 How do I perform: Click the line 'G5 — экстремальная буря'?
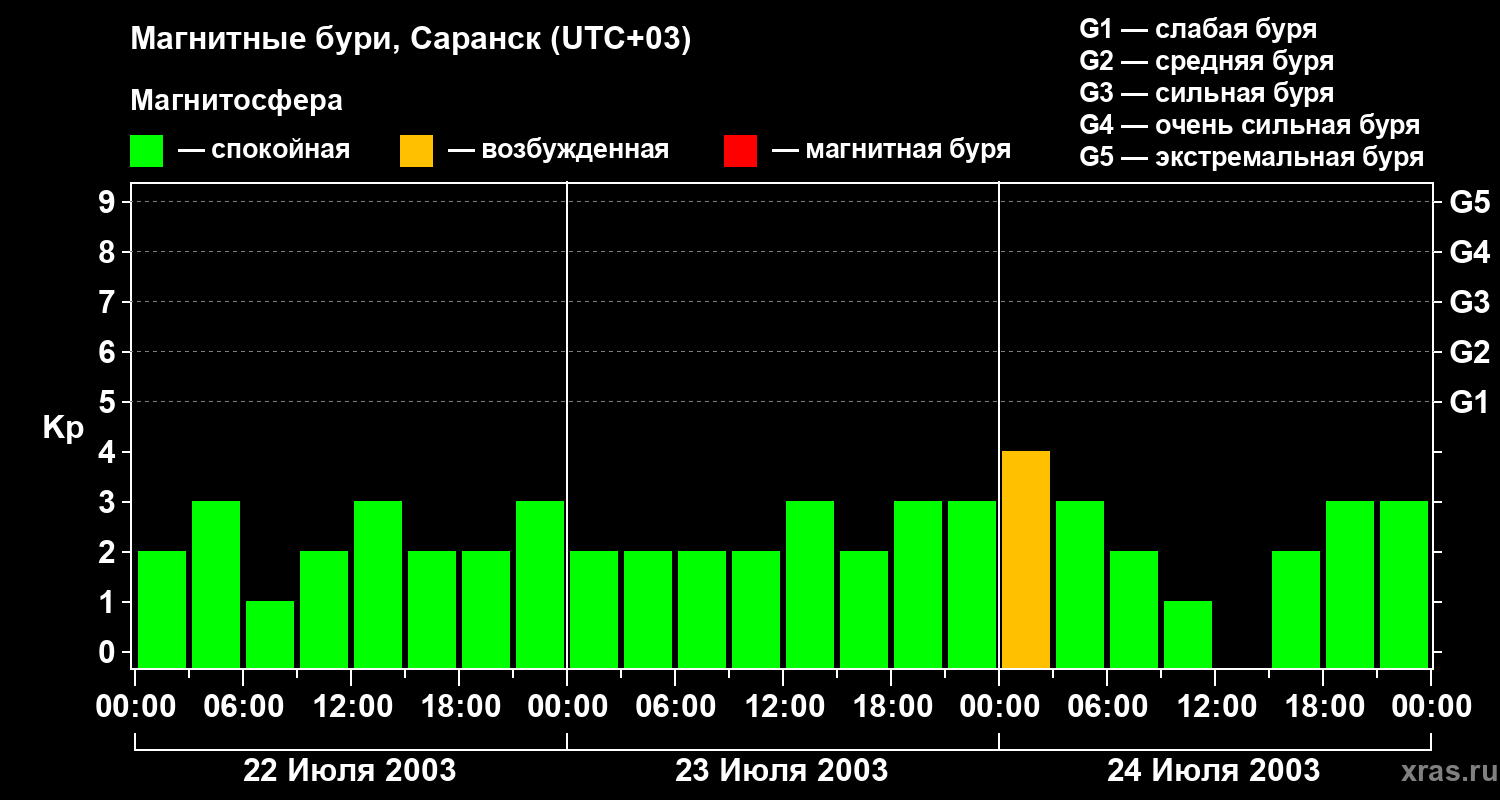tap(1252, 157)
